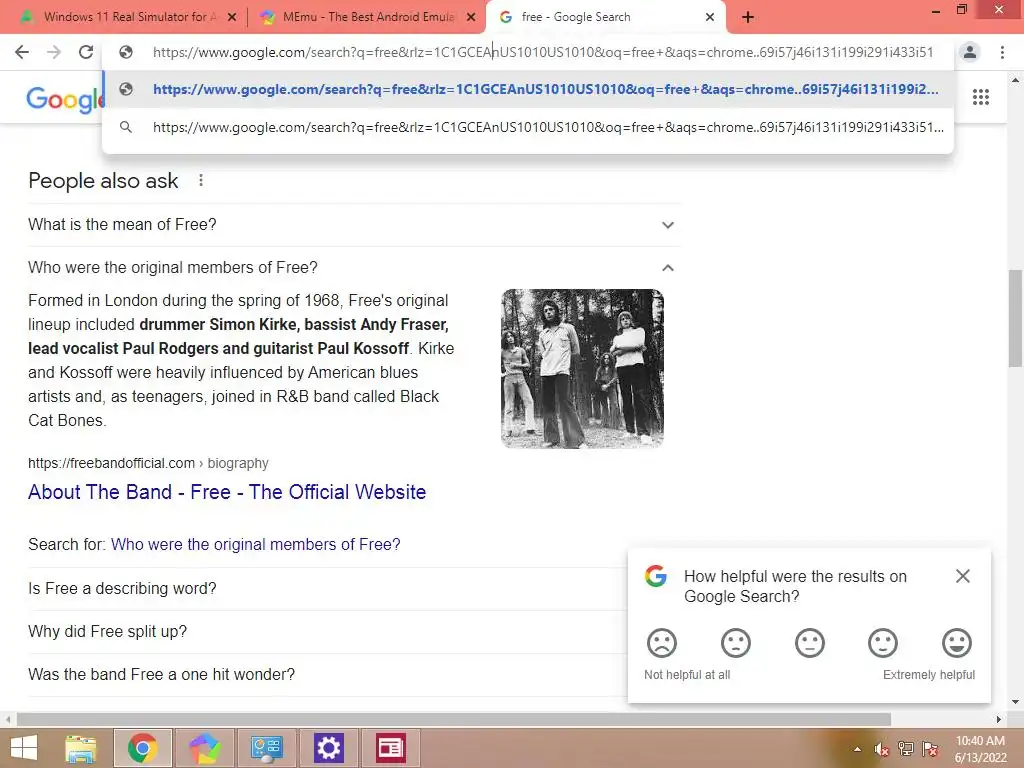Close the MEmu tab
Screen dimensions: 1024x768
471,18
